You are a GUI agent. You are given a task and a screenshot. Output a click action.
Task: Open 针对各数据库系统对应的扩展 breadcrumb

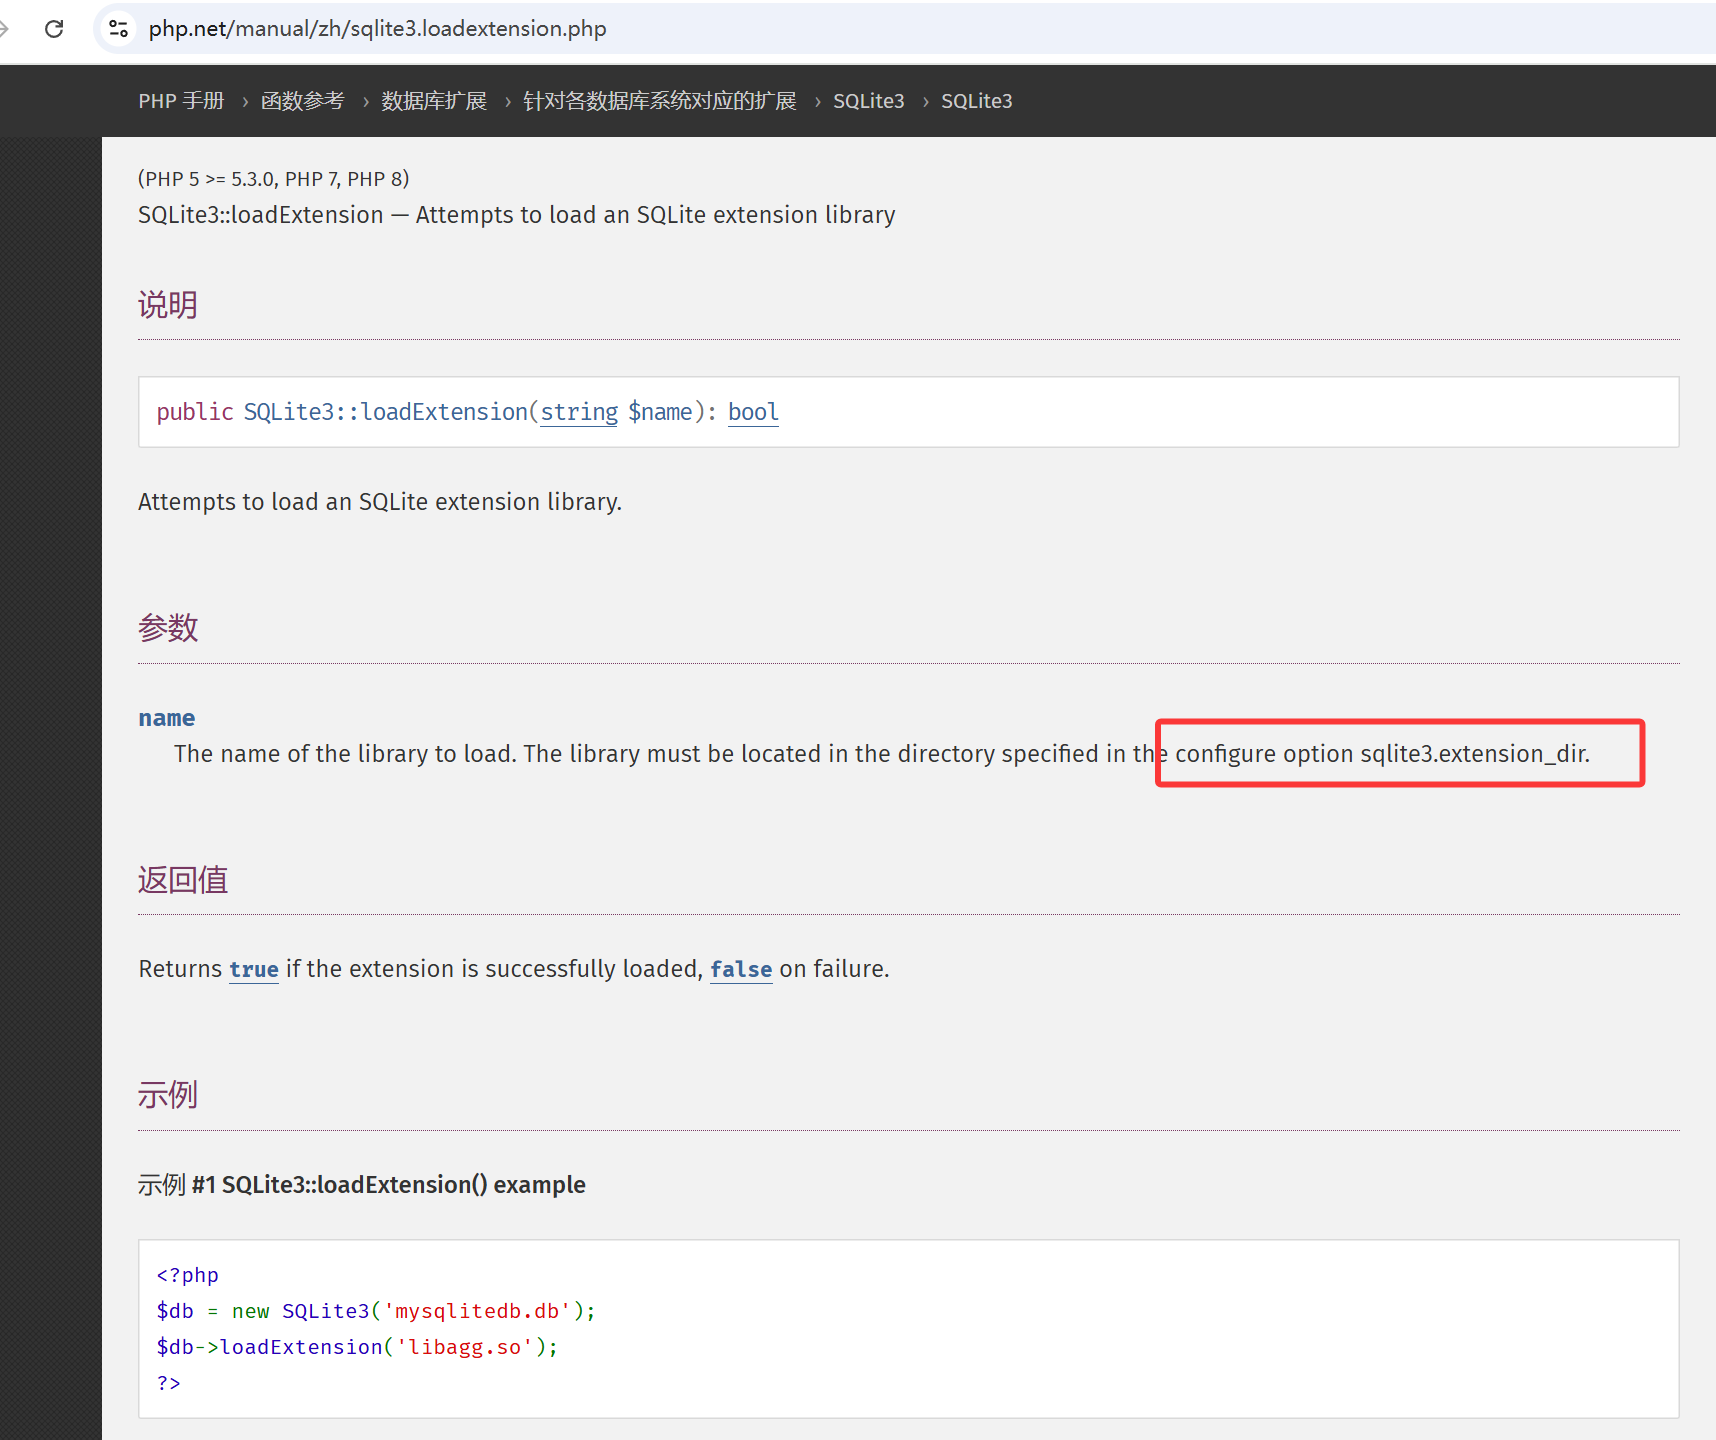(x=659, y=101)
